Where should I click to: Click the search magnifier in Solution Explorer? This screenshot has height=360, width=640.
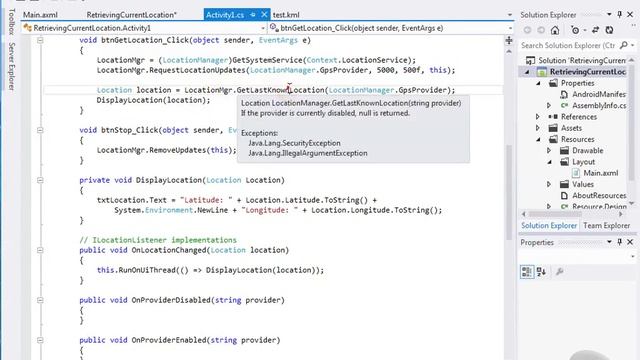[623, 45]
